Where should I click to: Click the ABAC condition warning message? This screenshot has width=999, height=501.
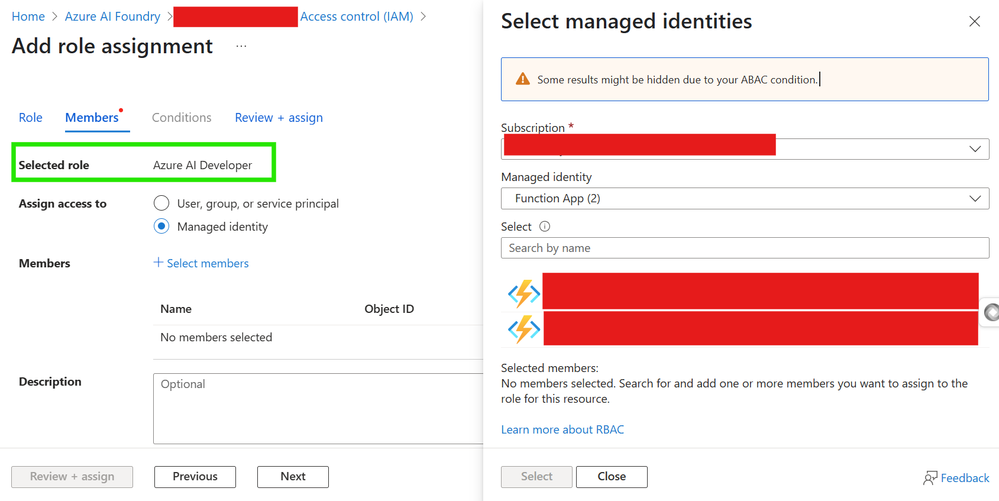679,80
